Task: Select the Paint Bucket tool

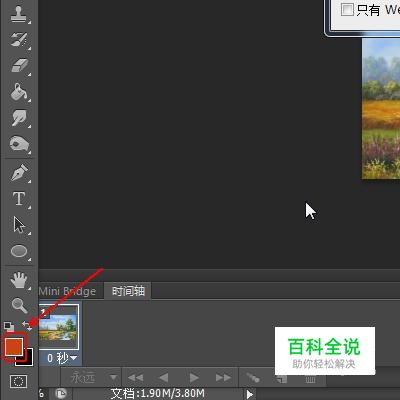Action: coord(19,92)
